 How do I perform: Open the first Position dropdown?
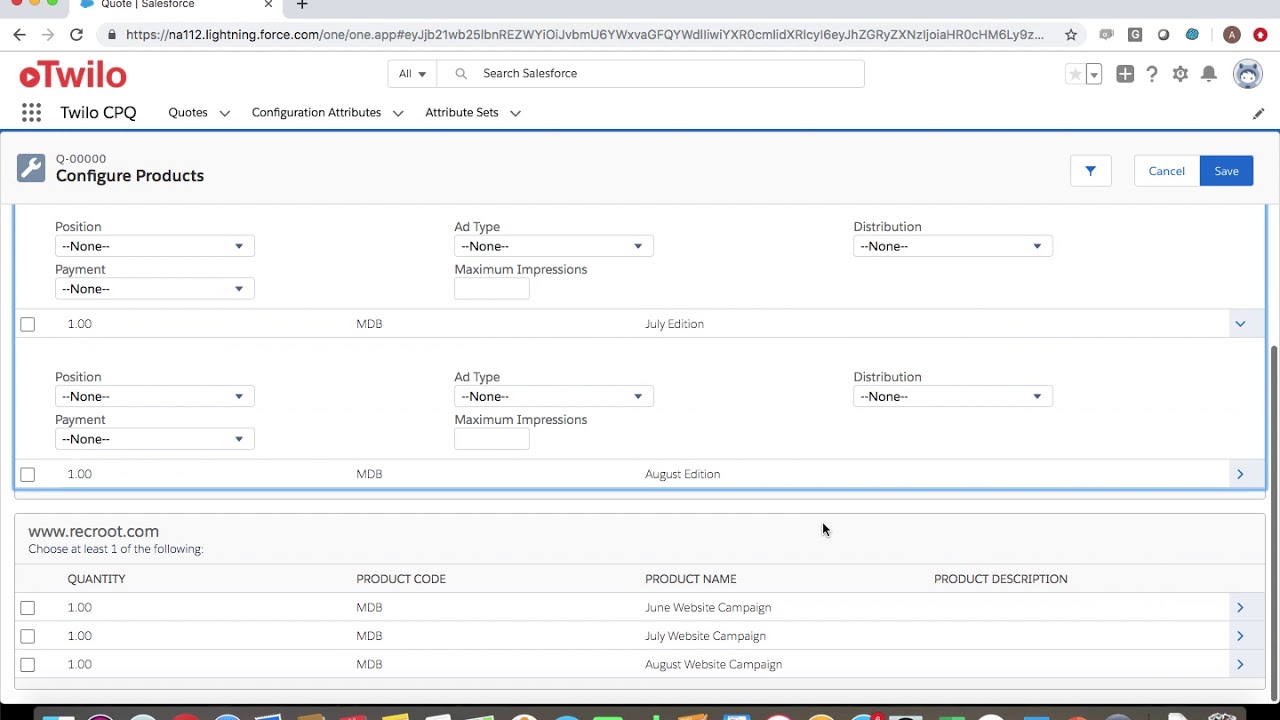pos(155,246)
